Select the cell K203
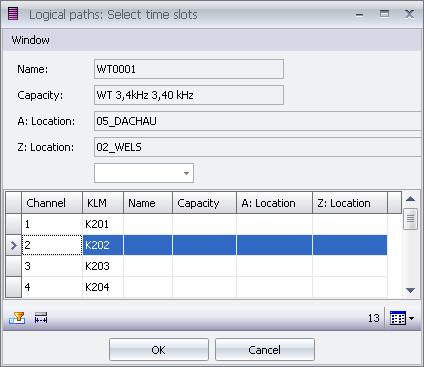 [103, 266]
